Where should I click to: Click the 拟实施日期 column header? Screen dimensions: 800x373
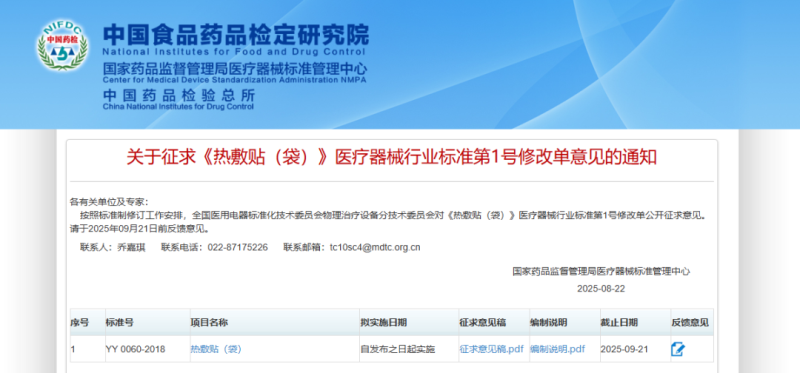coord(383,323)
